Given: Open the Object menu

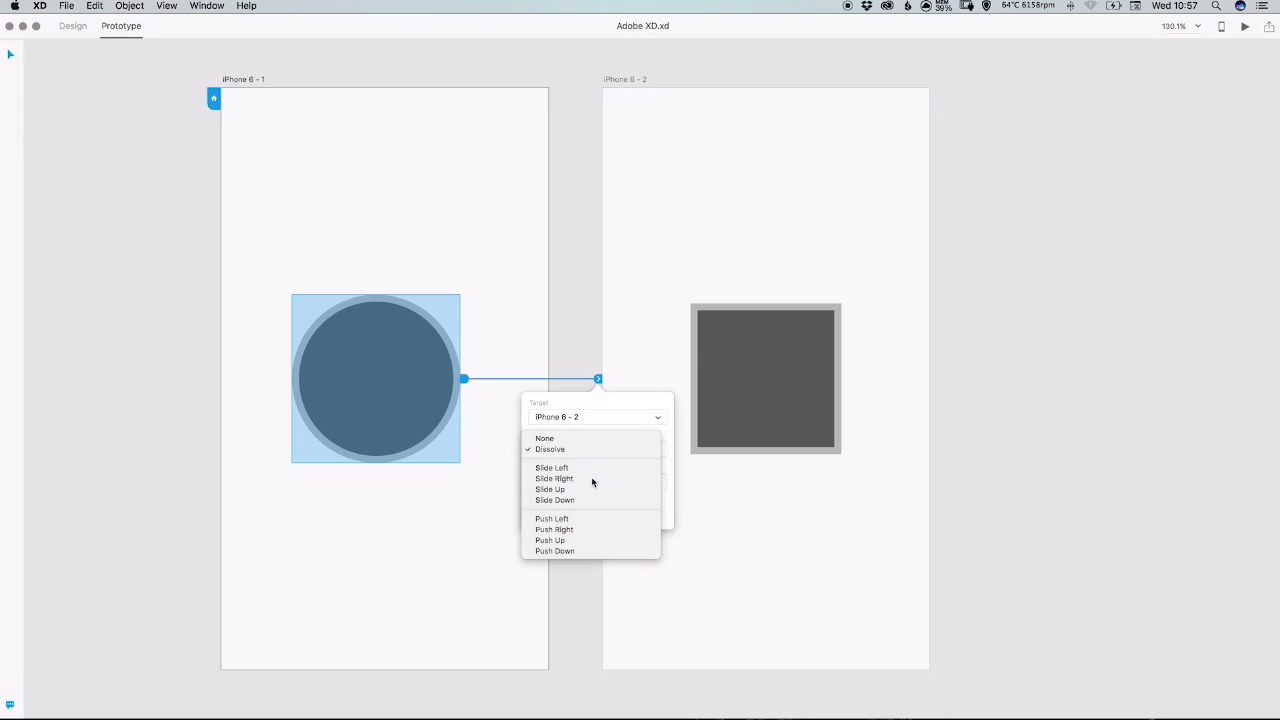Looking at the screenshot, I should pyautogui.click(x=130, y=6).
